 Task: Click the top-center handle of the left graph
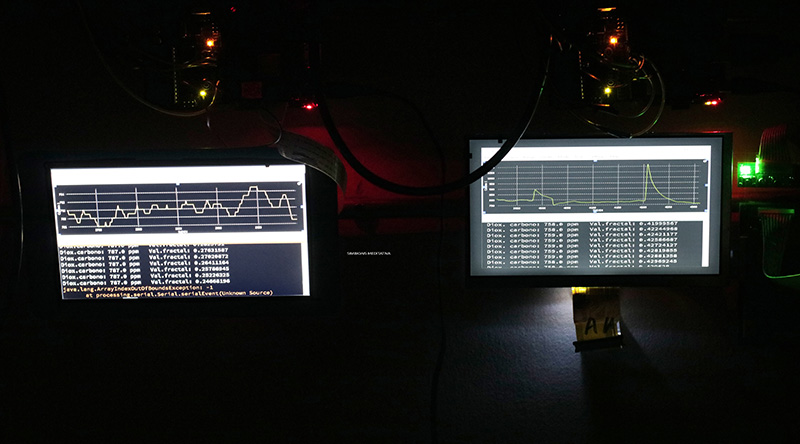click(178, 184)
